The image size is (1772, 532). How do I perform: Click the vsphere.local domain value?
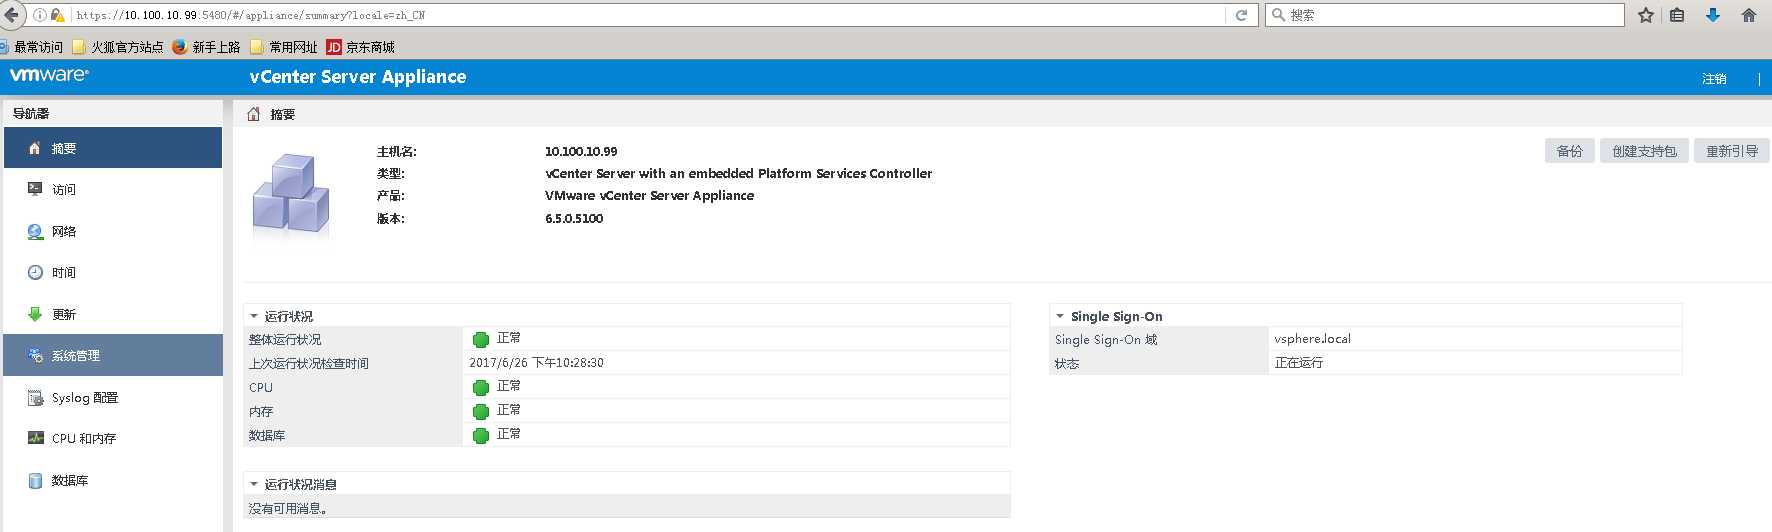[1312, 339]
